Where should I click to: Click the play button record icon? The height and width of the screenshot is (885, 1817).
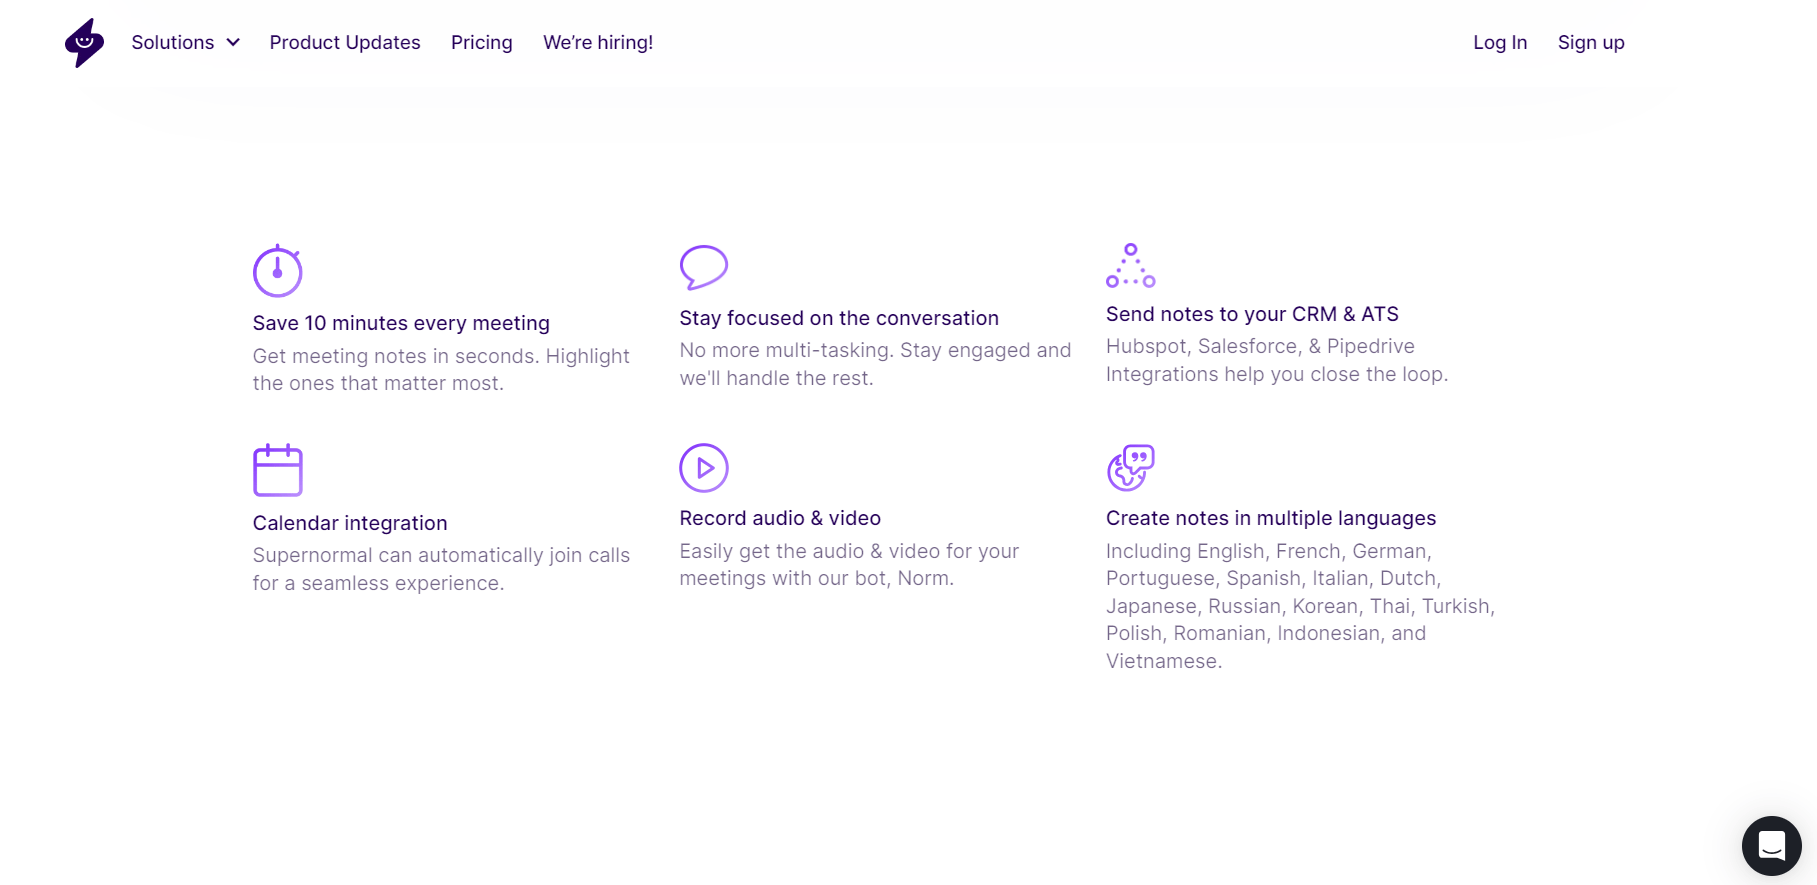click(x=703, y=468)
